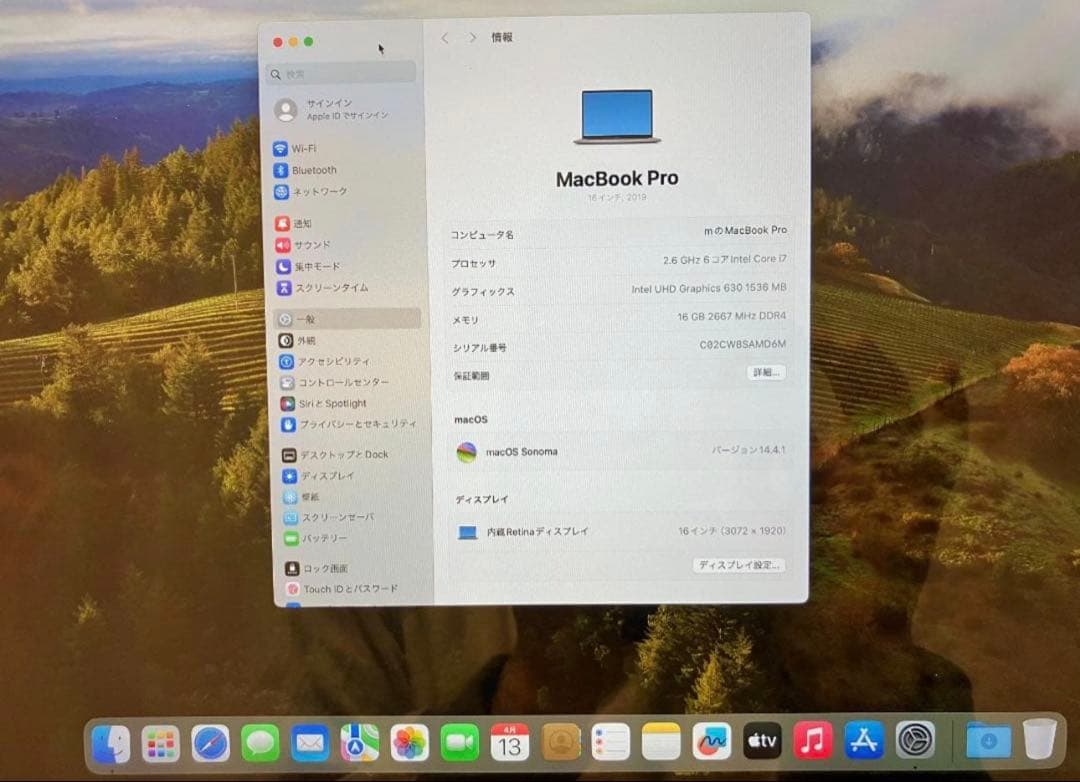The image size is (1080, 782).
Task: Select ネットワーク in the sidebar
Action: [310, 192]
